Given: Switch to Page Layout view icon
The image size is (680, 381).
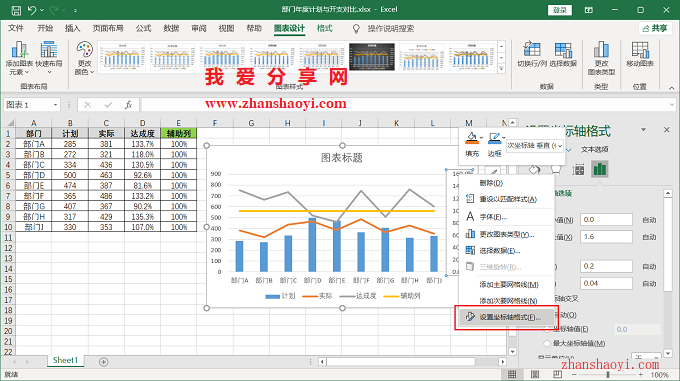Looking at the screenshot, I should pos(535,374).
